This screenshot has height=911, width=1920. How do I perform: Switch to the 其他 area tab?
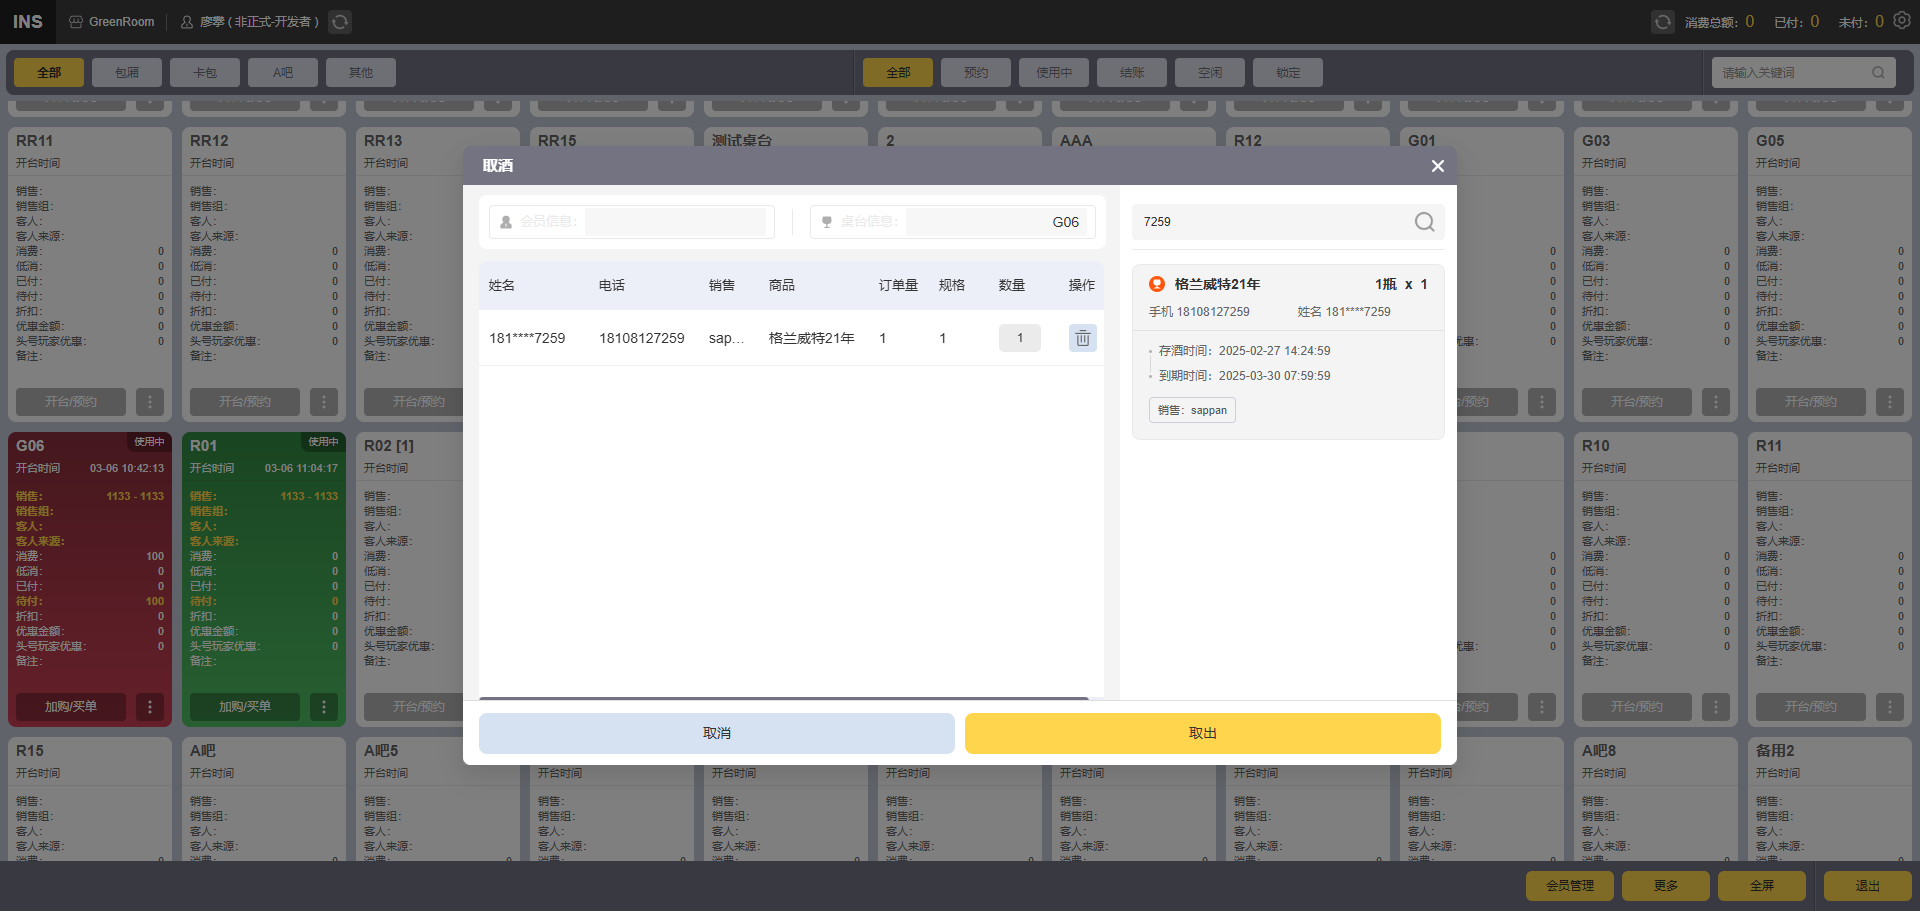(x=361, y=72)
